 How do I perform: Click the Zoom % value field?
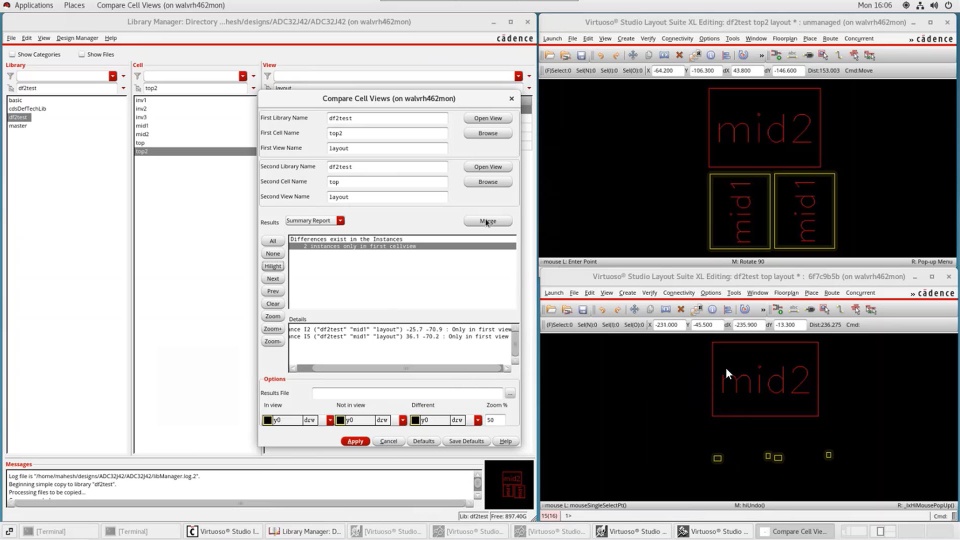pyautogui.click(x=495, y=420)
